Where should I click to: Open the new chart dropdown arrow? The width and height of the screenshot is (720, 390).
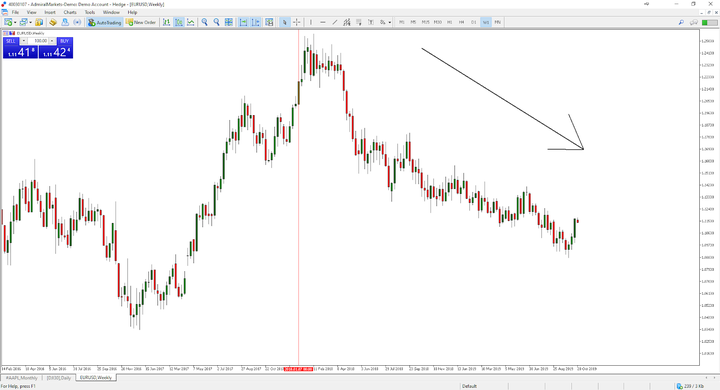(x=15, y=23)
